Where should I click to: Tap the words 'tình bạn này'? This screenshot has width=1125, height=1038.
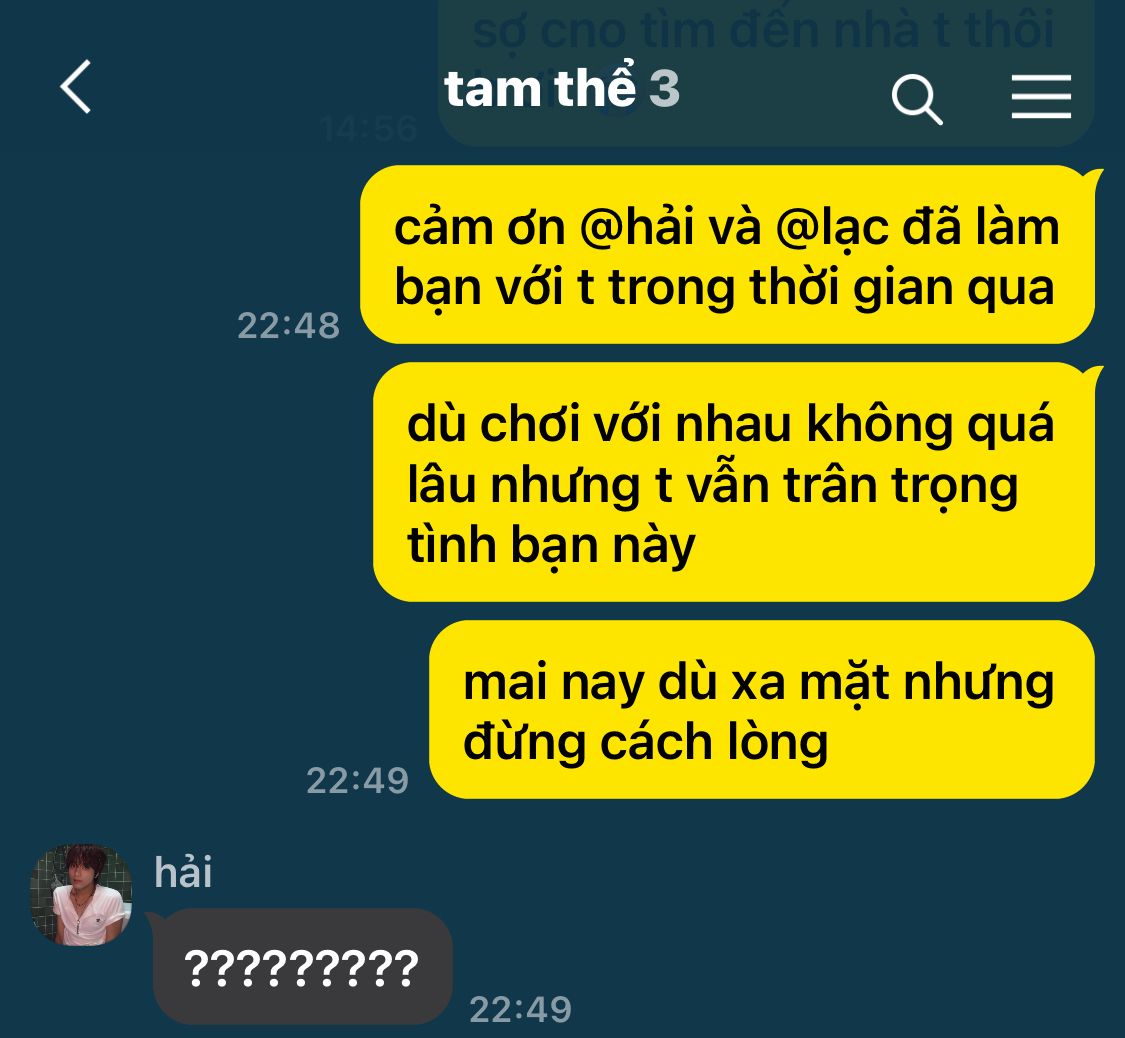coord(551,545)
